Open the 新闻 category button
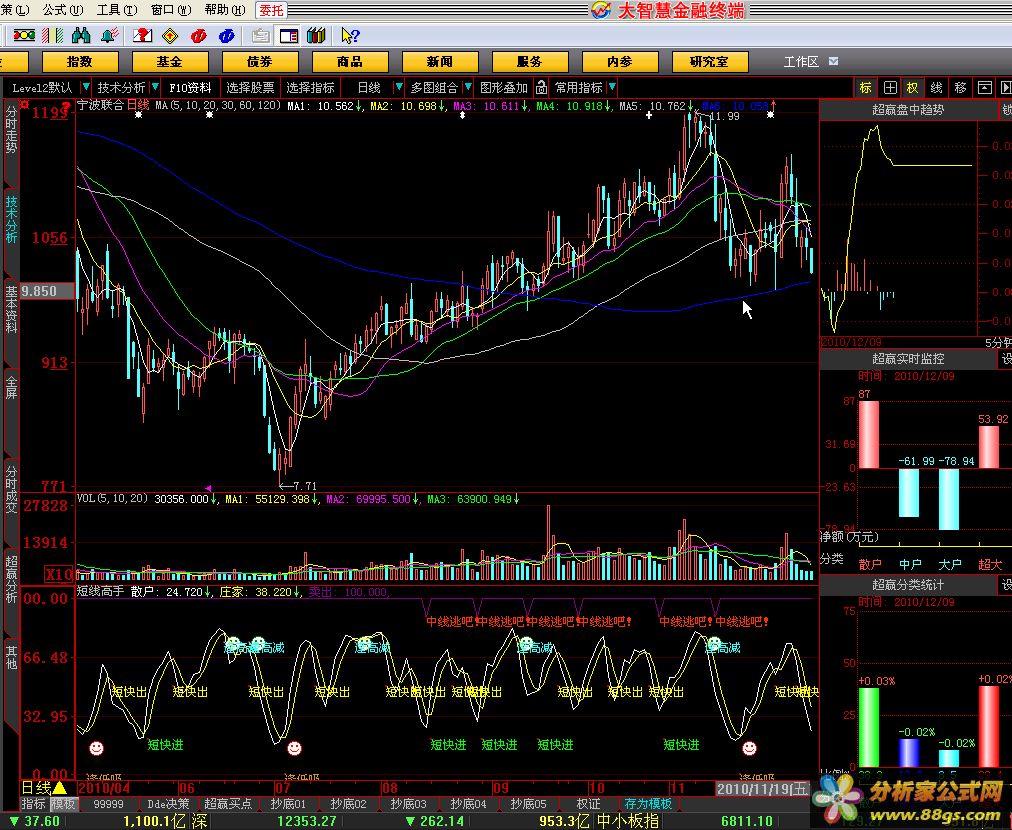The height and width of the screenshot is (830, 1012). tap(440, 62)
